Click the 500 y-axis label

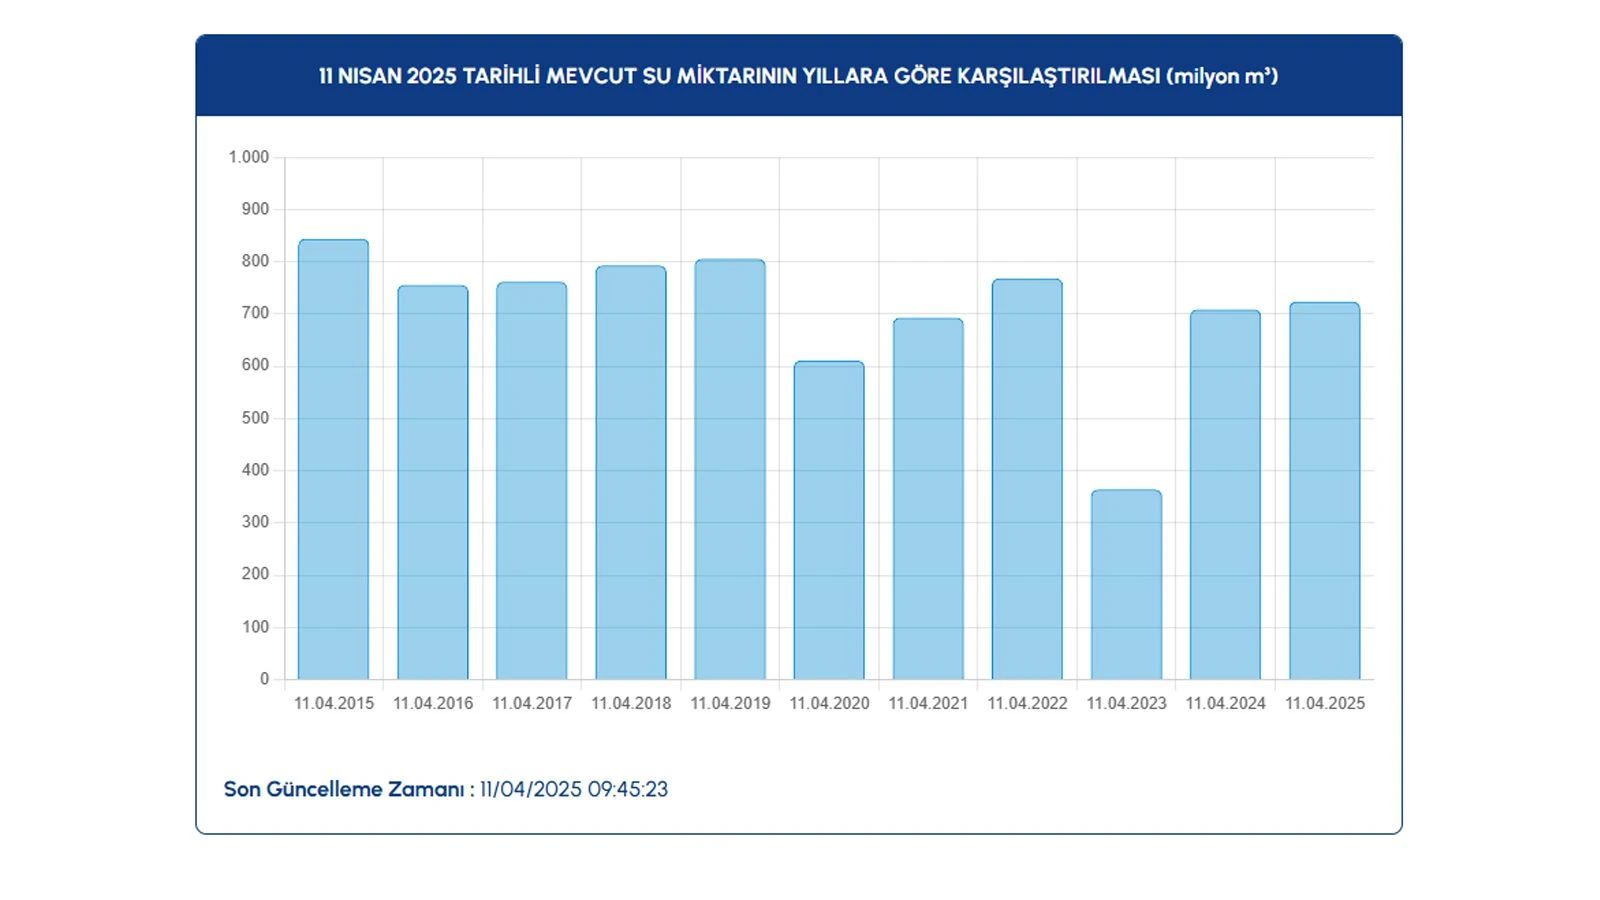click(255, 418)
